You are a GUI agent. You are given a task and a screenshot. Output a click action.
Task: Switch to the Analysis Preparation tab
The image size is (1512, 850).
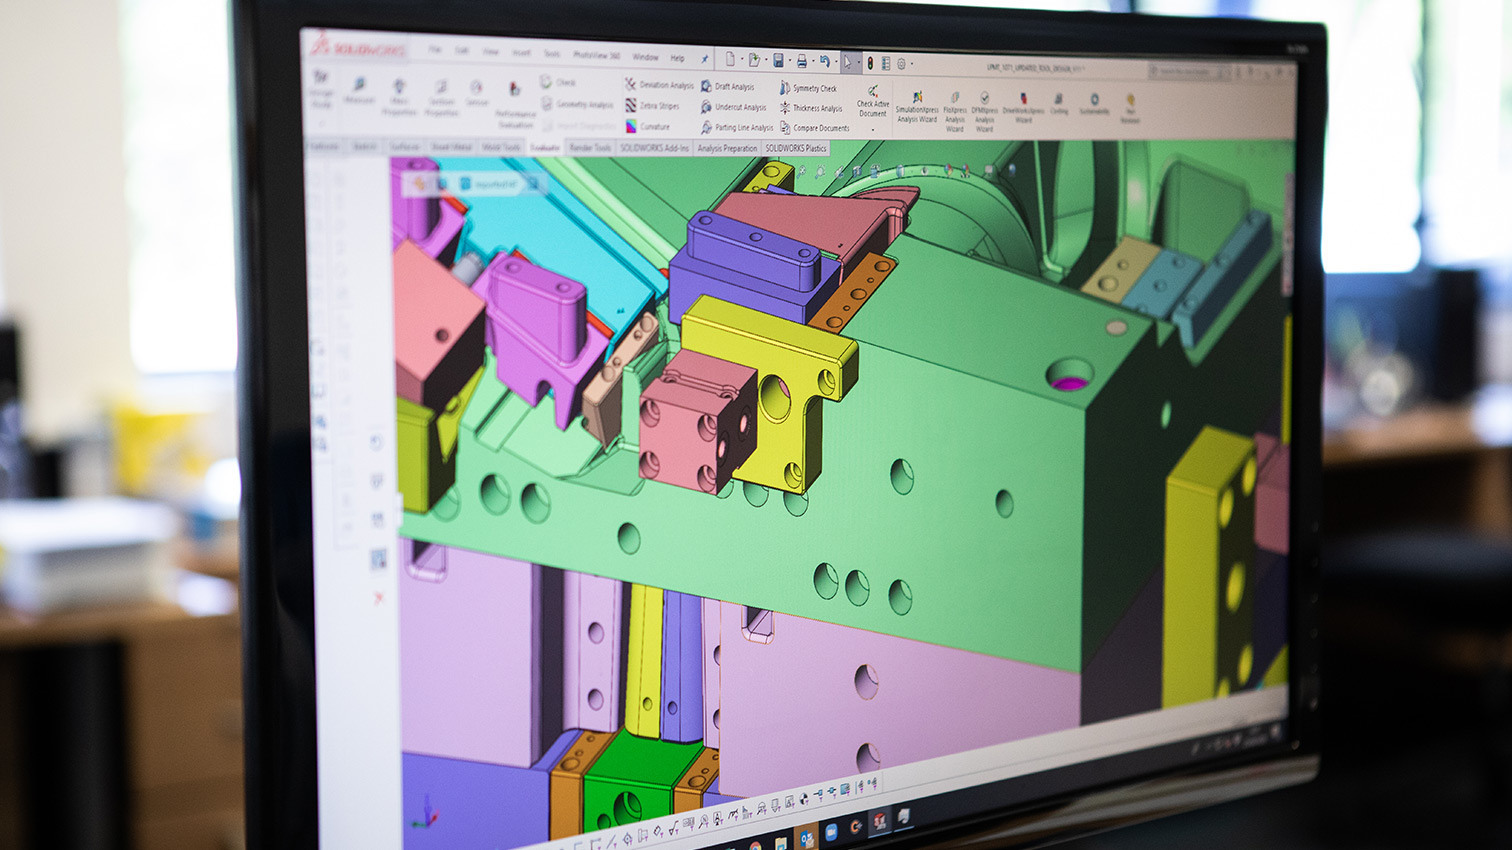(x=727, y=148)
